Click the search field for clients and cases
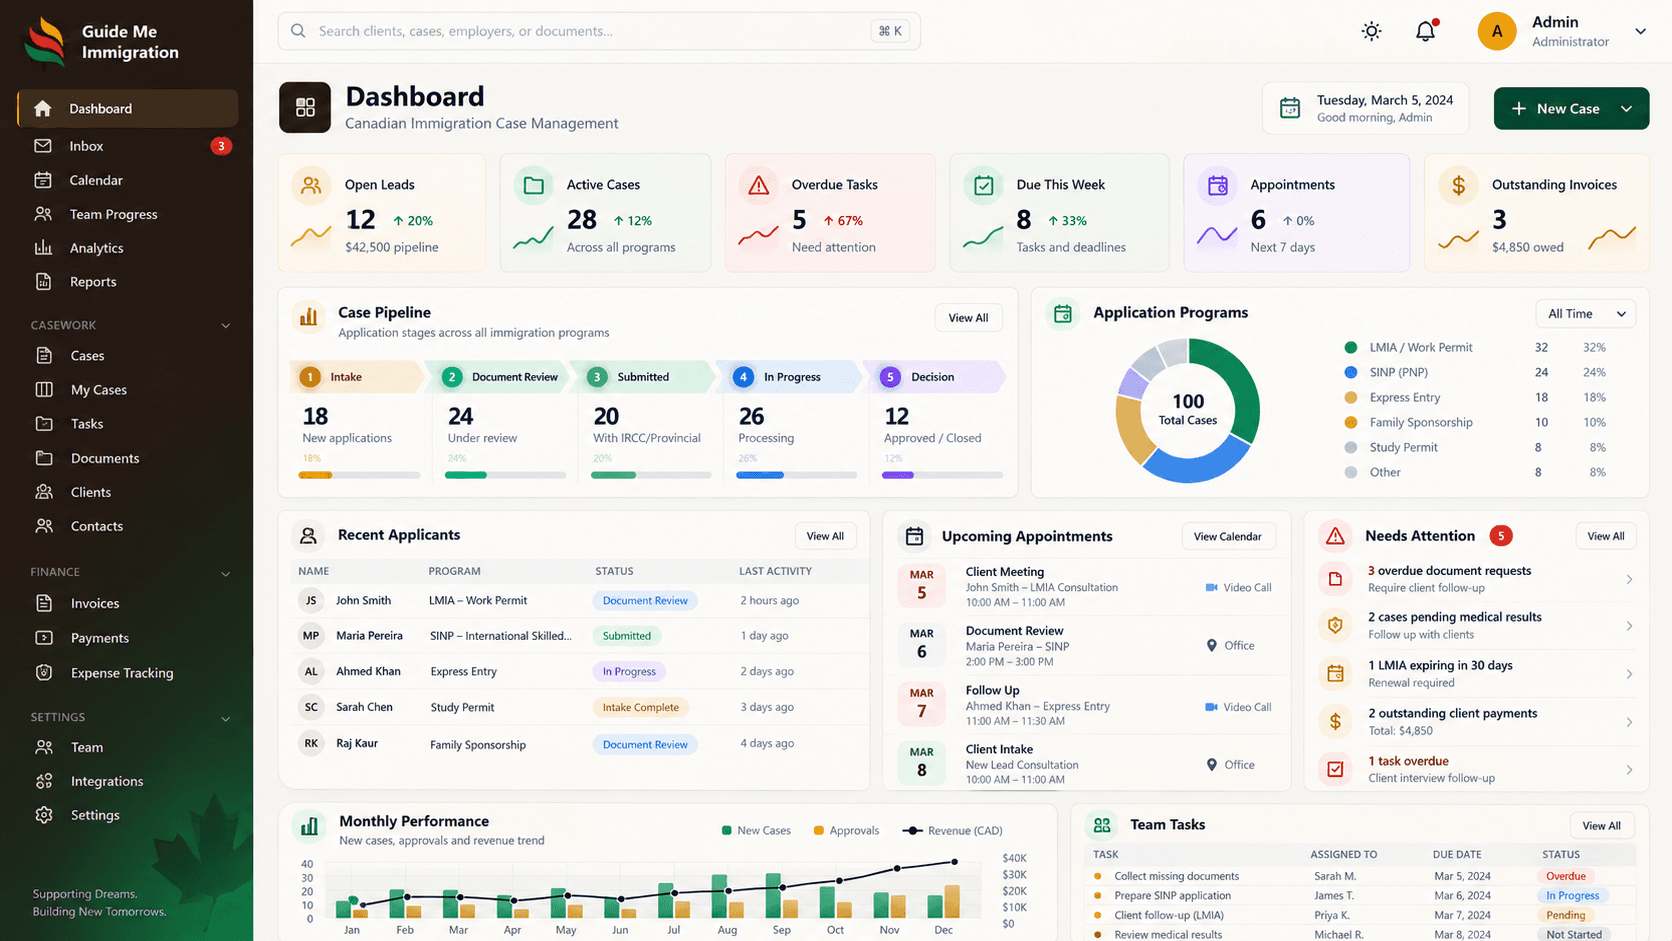The width and height of the screenshot is (1672, 941). pyautogui.click(x=599, y=31)
